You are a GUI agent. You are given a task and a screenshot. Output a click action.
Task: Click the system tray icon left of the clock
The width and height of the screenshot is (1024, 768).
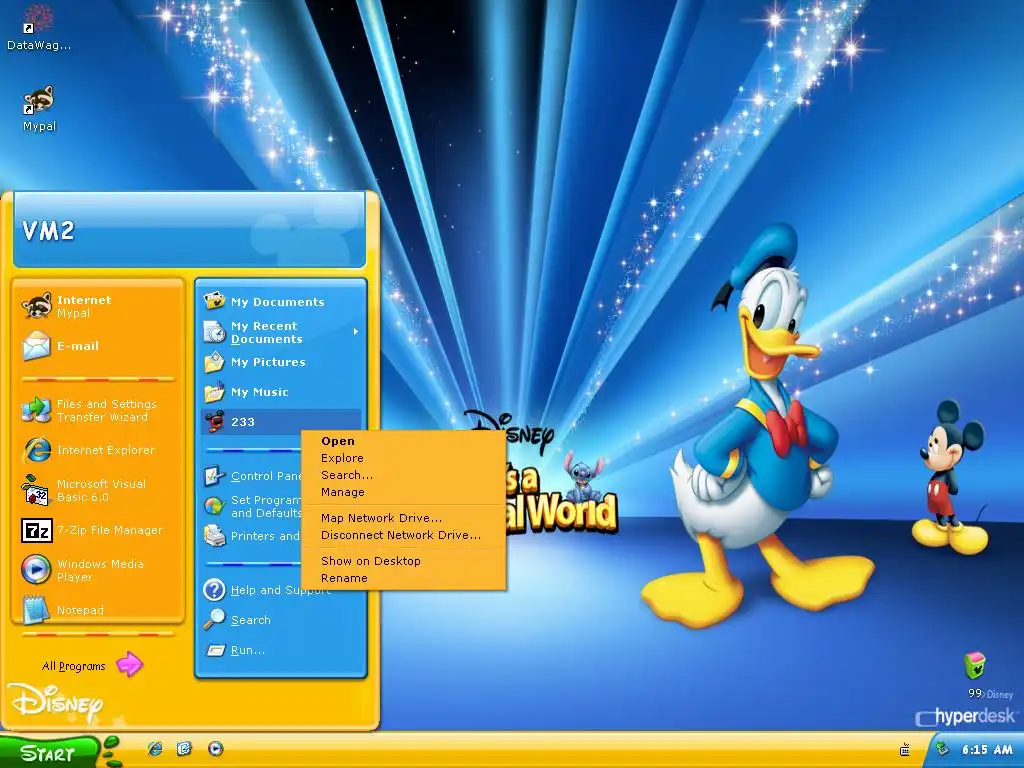[x=904, y=750]
